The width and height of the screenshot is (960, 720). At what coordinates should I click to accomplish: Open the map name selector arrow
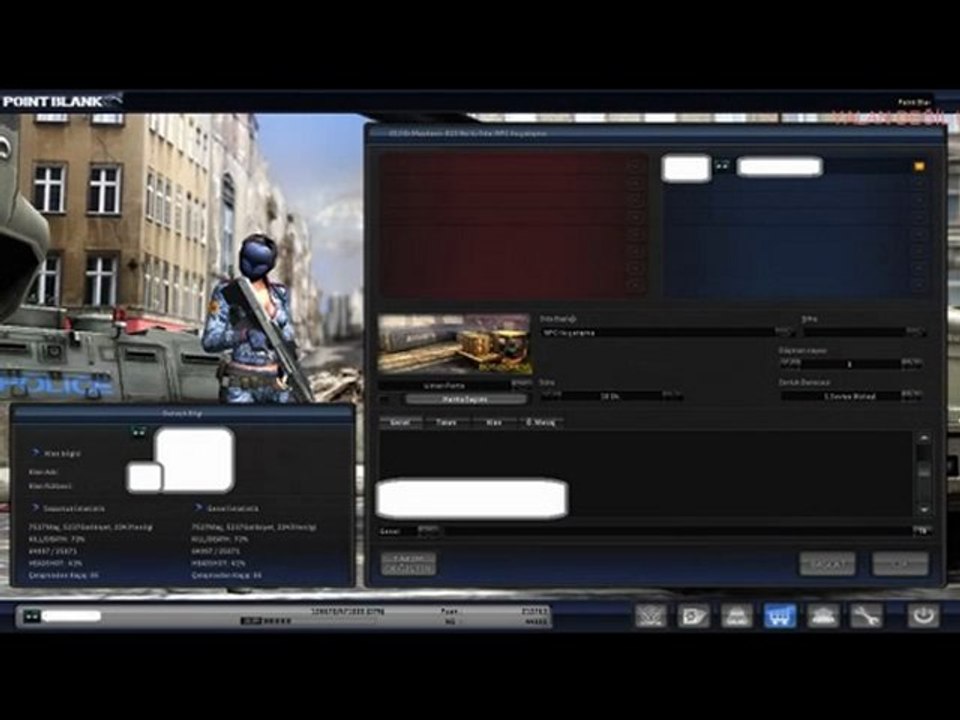(522, 385)
